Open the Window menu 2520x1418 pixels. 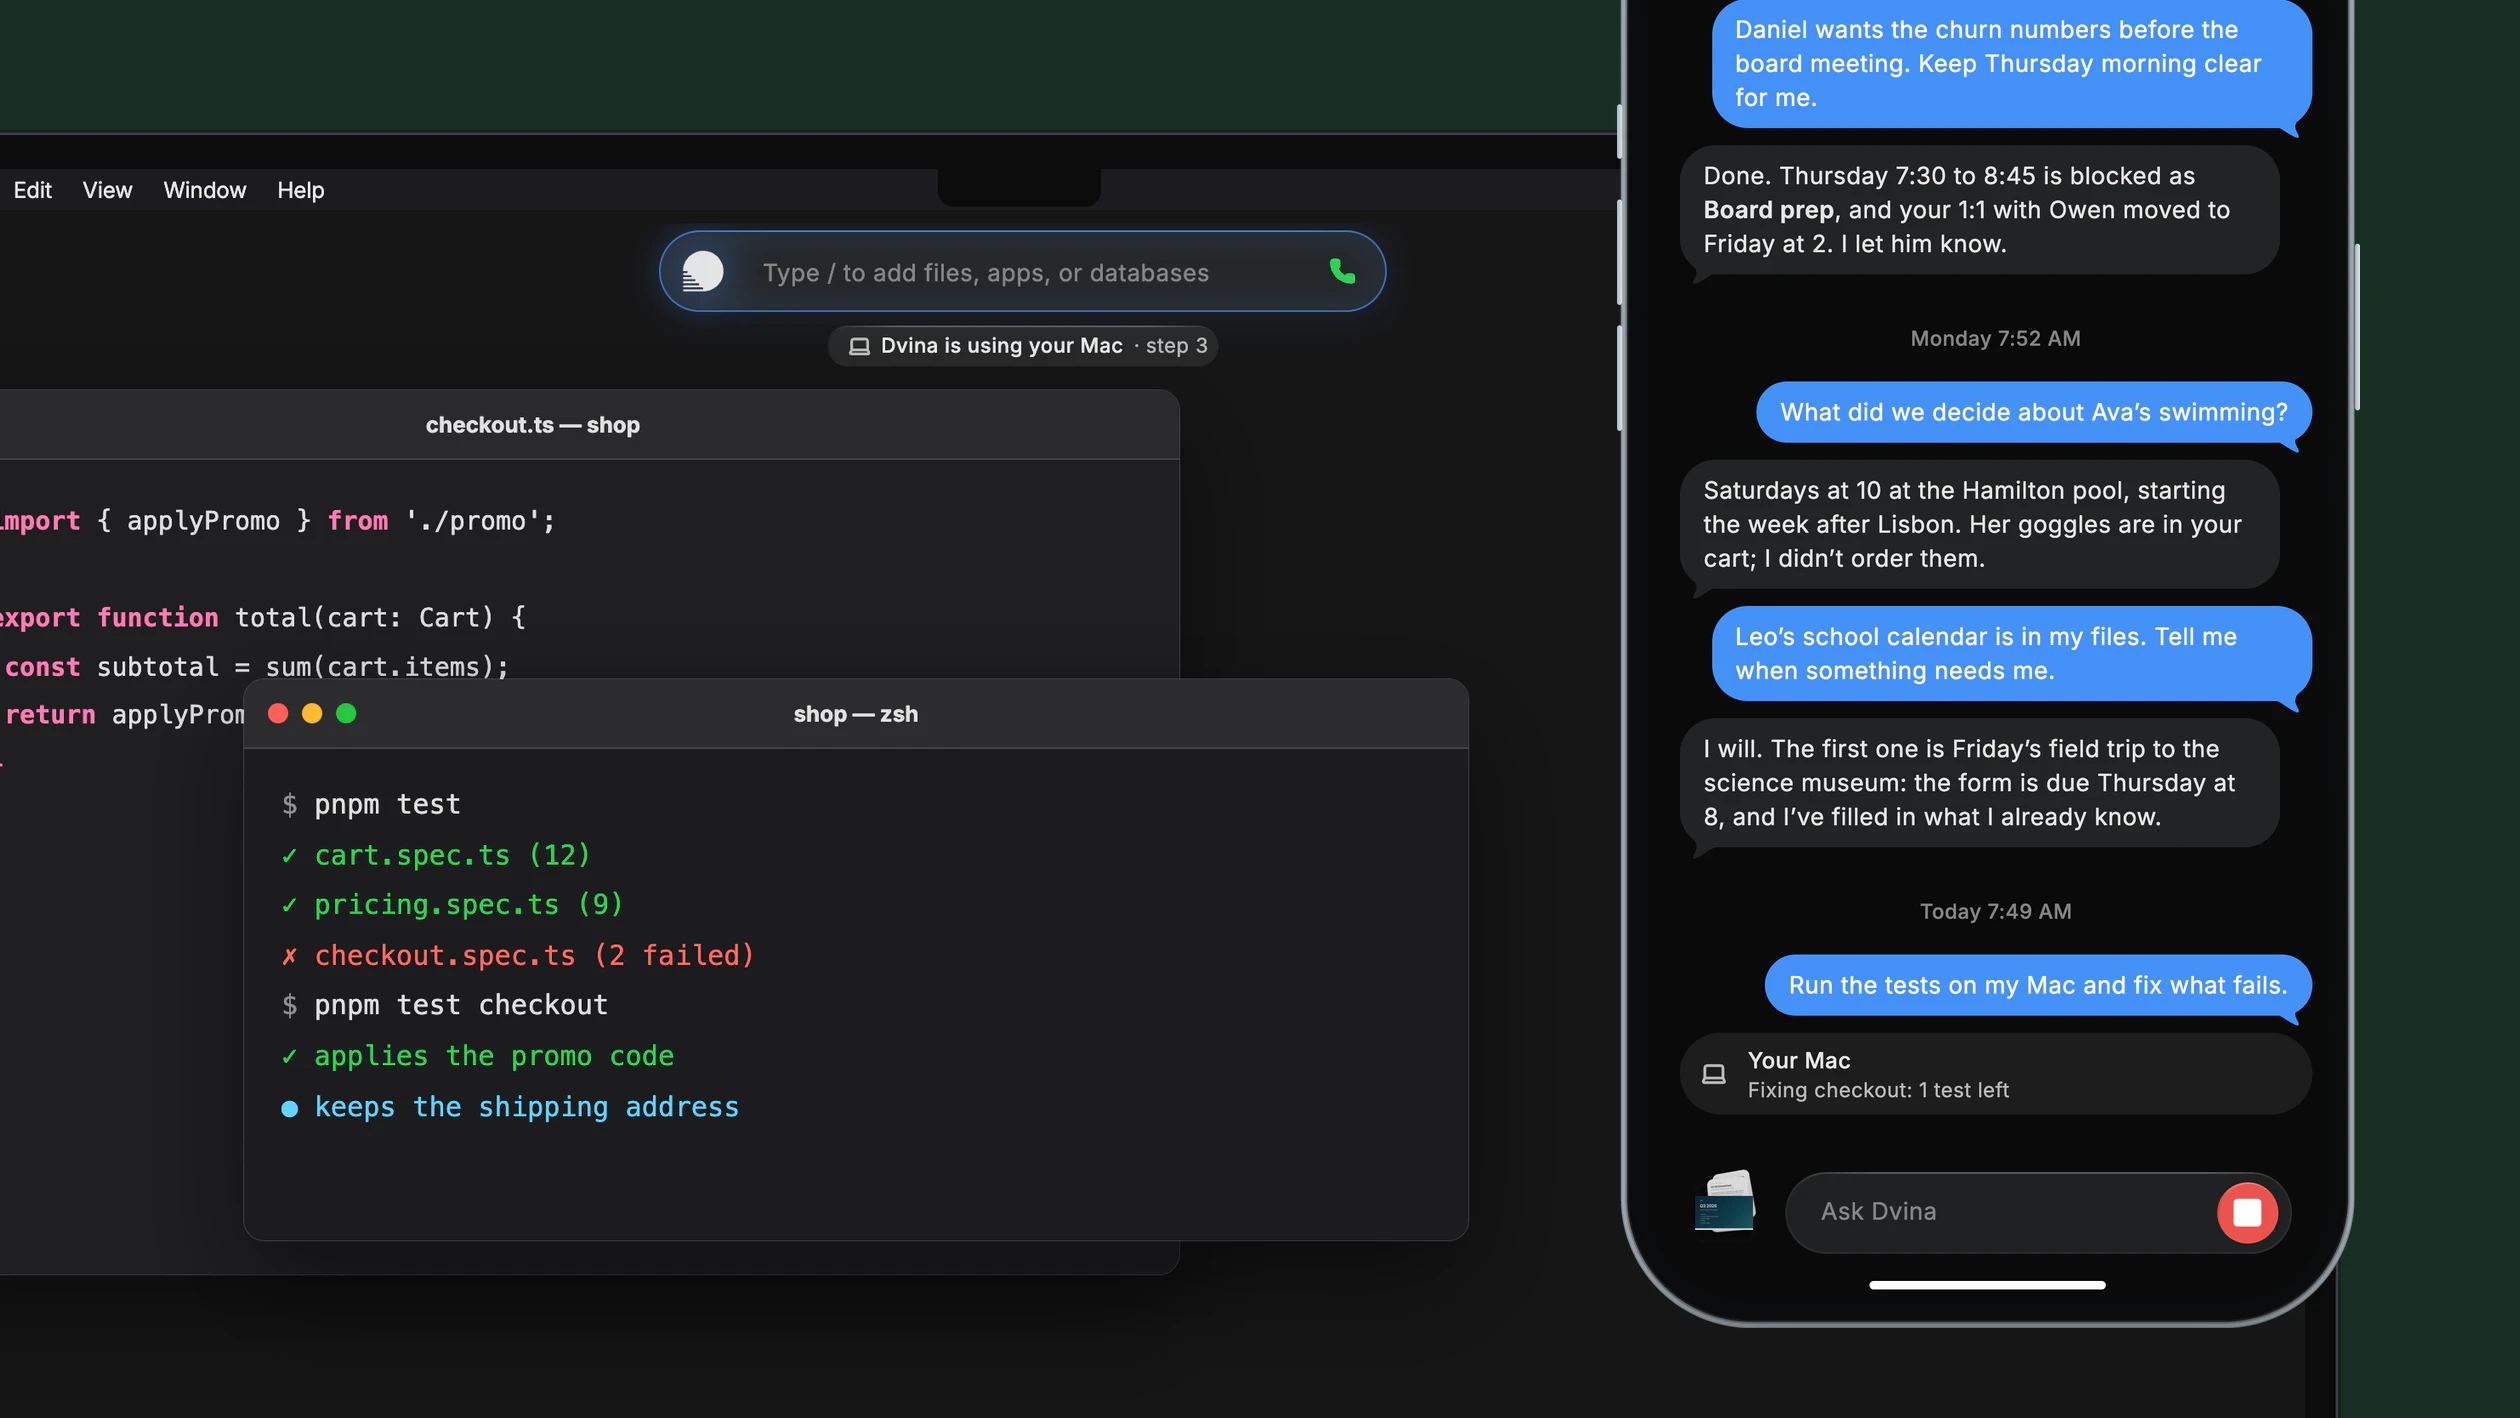(x=204, y=190)
